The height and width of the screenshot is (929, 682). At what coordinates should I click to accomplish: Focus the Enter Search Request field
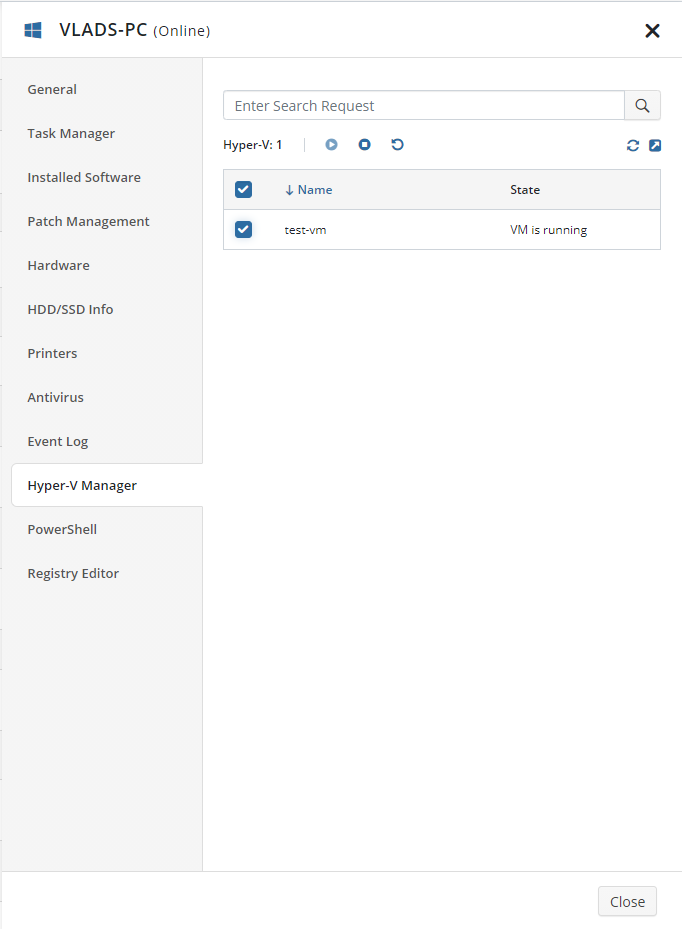pyautogui.click(x=424, y=105)
